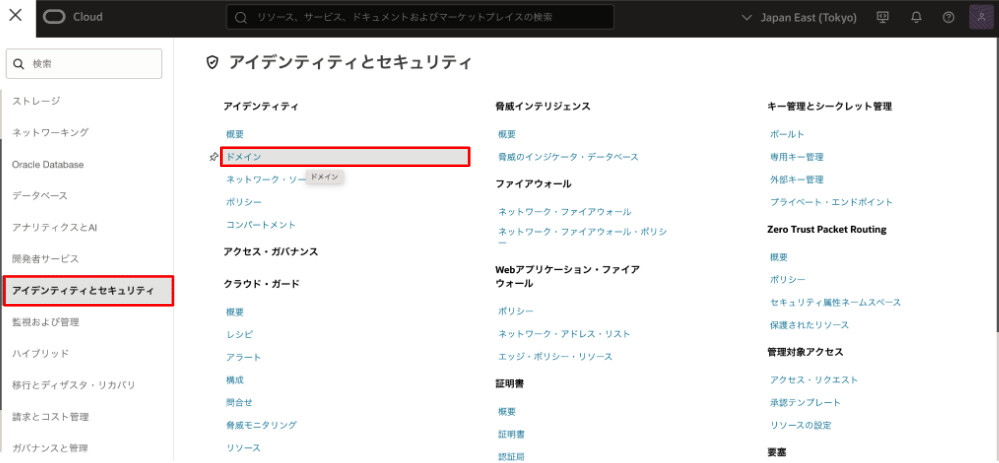Open the ドメイン link
The image size is (999, 463).
tap(345, 157)
